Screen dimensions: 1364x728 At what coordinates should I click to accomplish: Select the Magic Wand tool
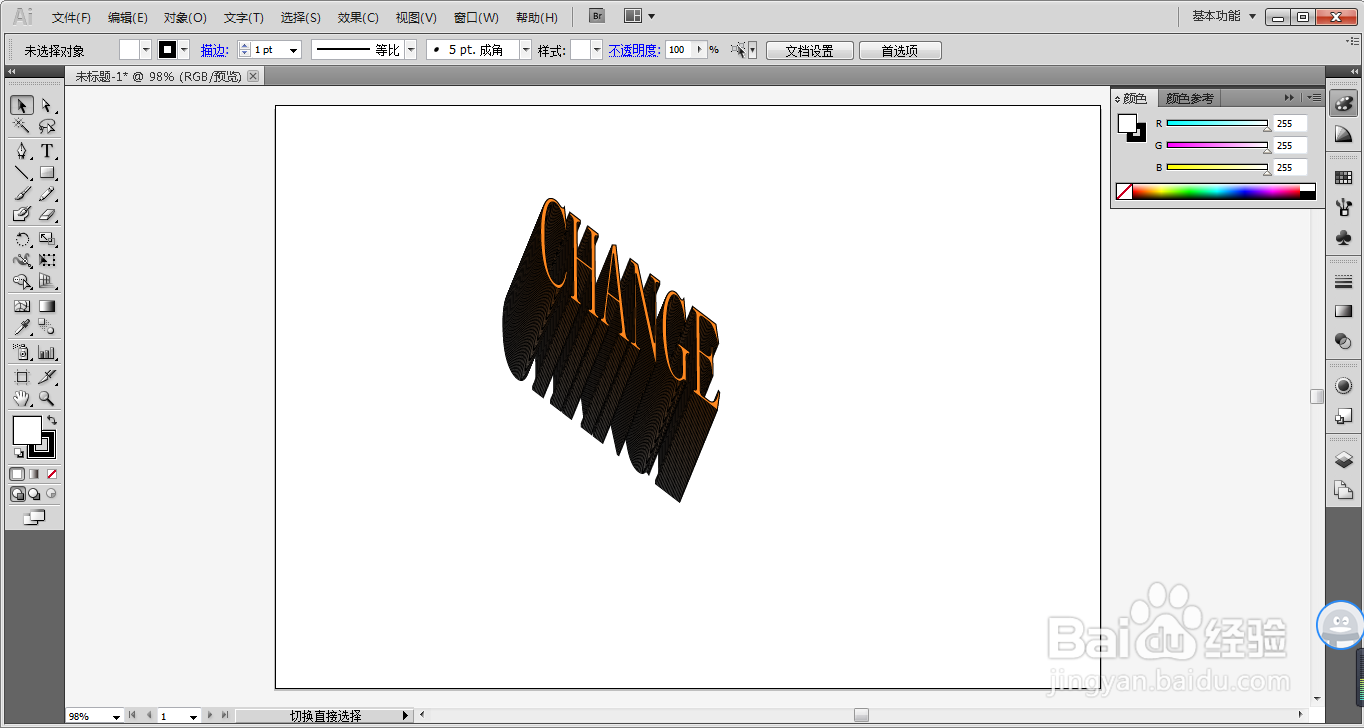pyautogui.click(x=21, y=126)
